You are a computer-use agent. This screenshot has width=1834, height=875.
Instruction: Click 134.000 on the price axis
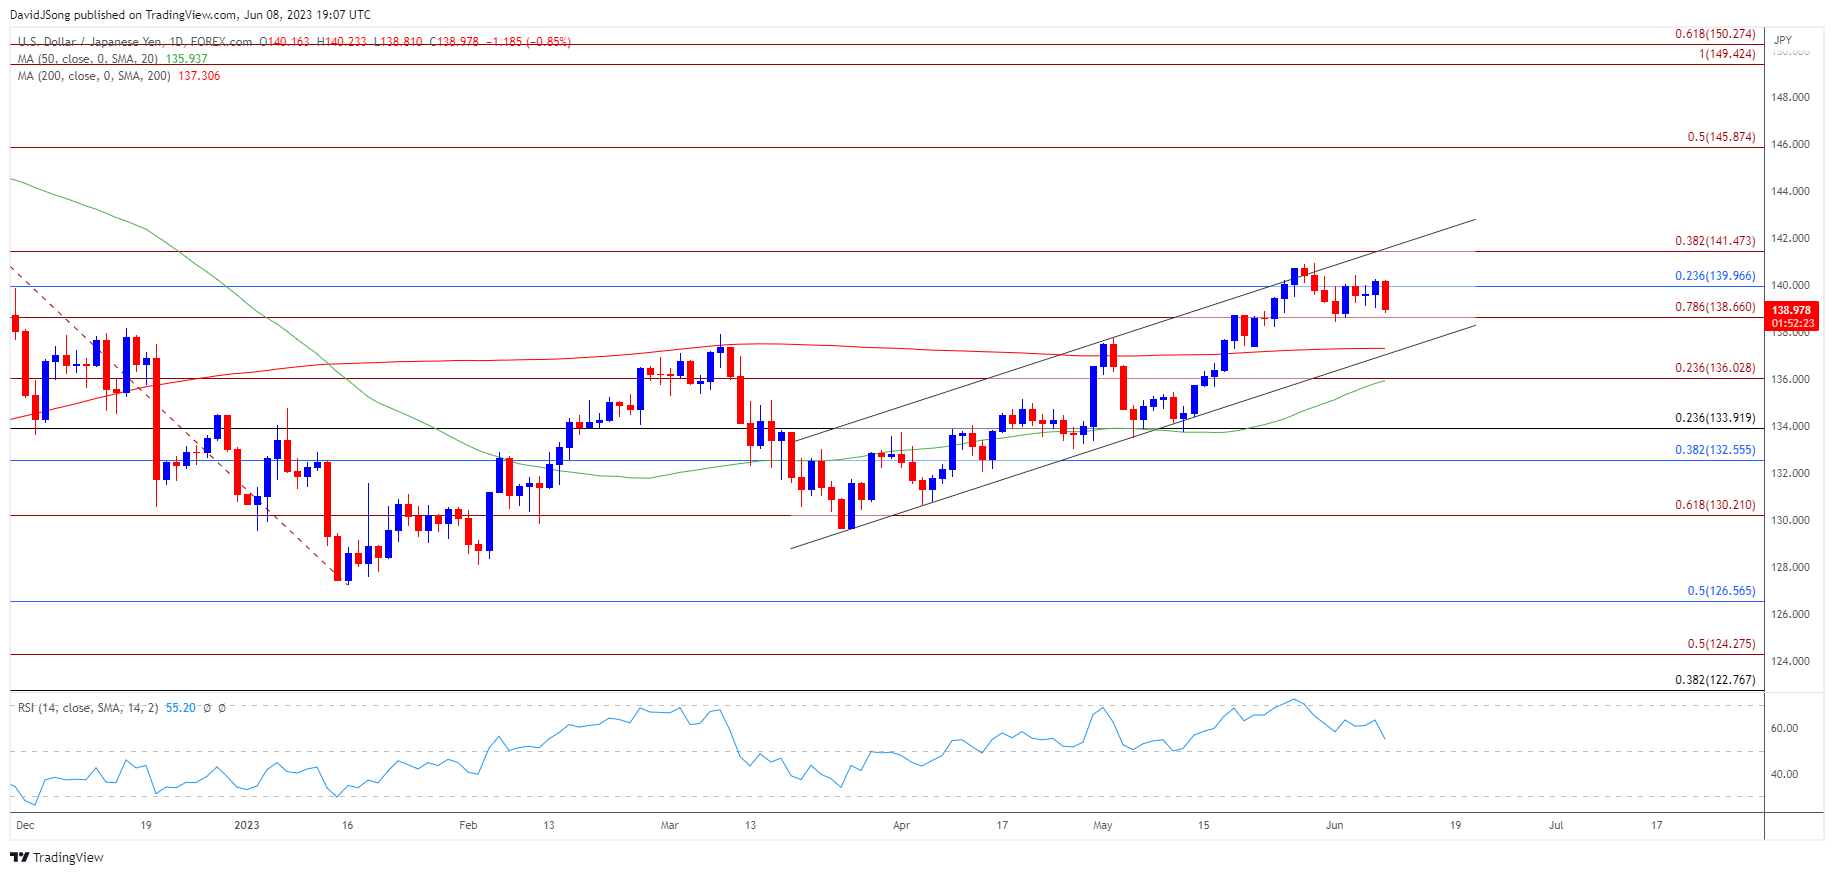tap(1790, 426)
